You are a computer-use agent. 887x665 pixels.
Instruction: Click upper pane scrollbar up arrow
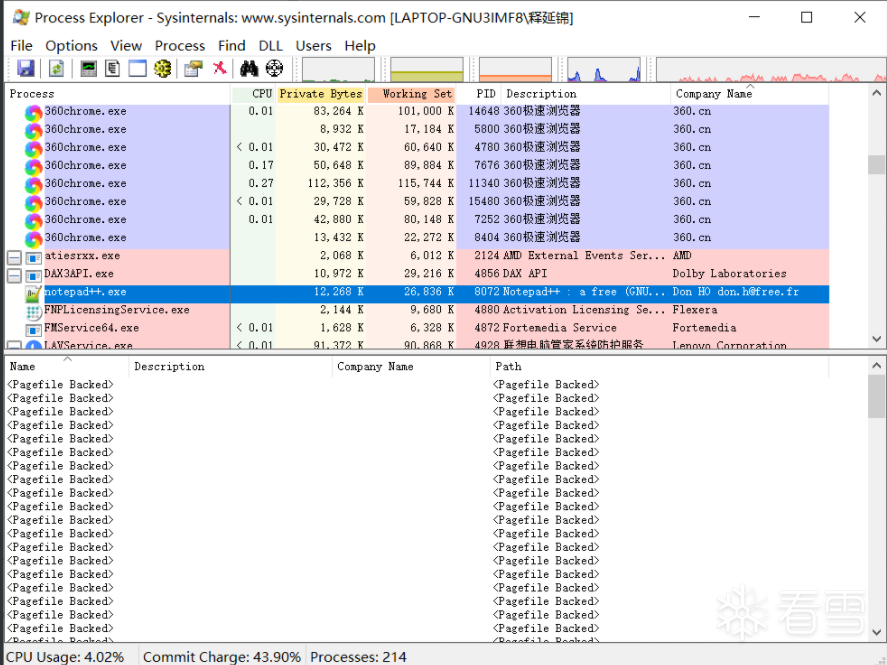(x=877, y=93)
